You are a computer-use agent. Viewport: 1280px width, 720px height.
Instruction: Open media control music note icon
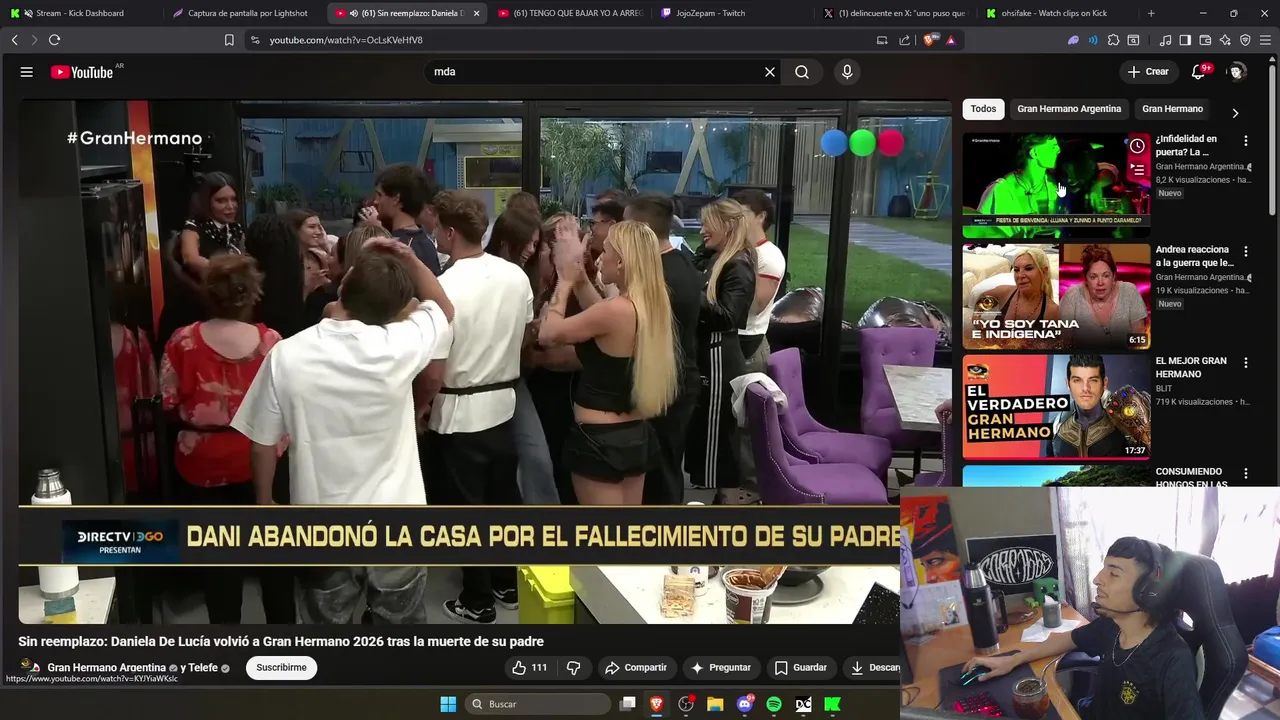(x=1165, y=40)
